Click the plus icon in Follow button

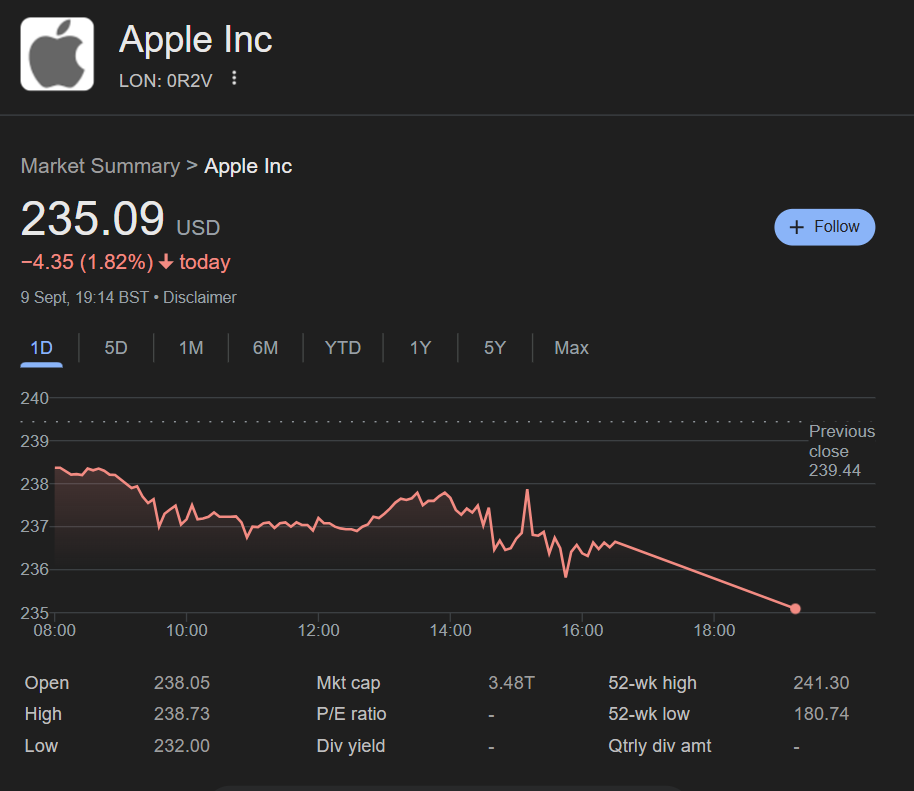(x=797, y=227)
